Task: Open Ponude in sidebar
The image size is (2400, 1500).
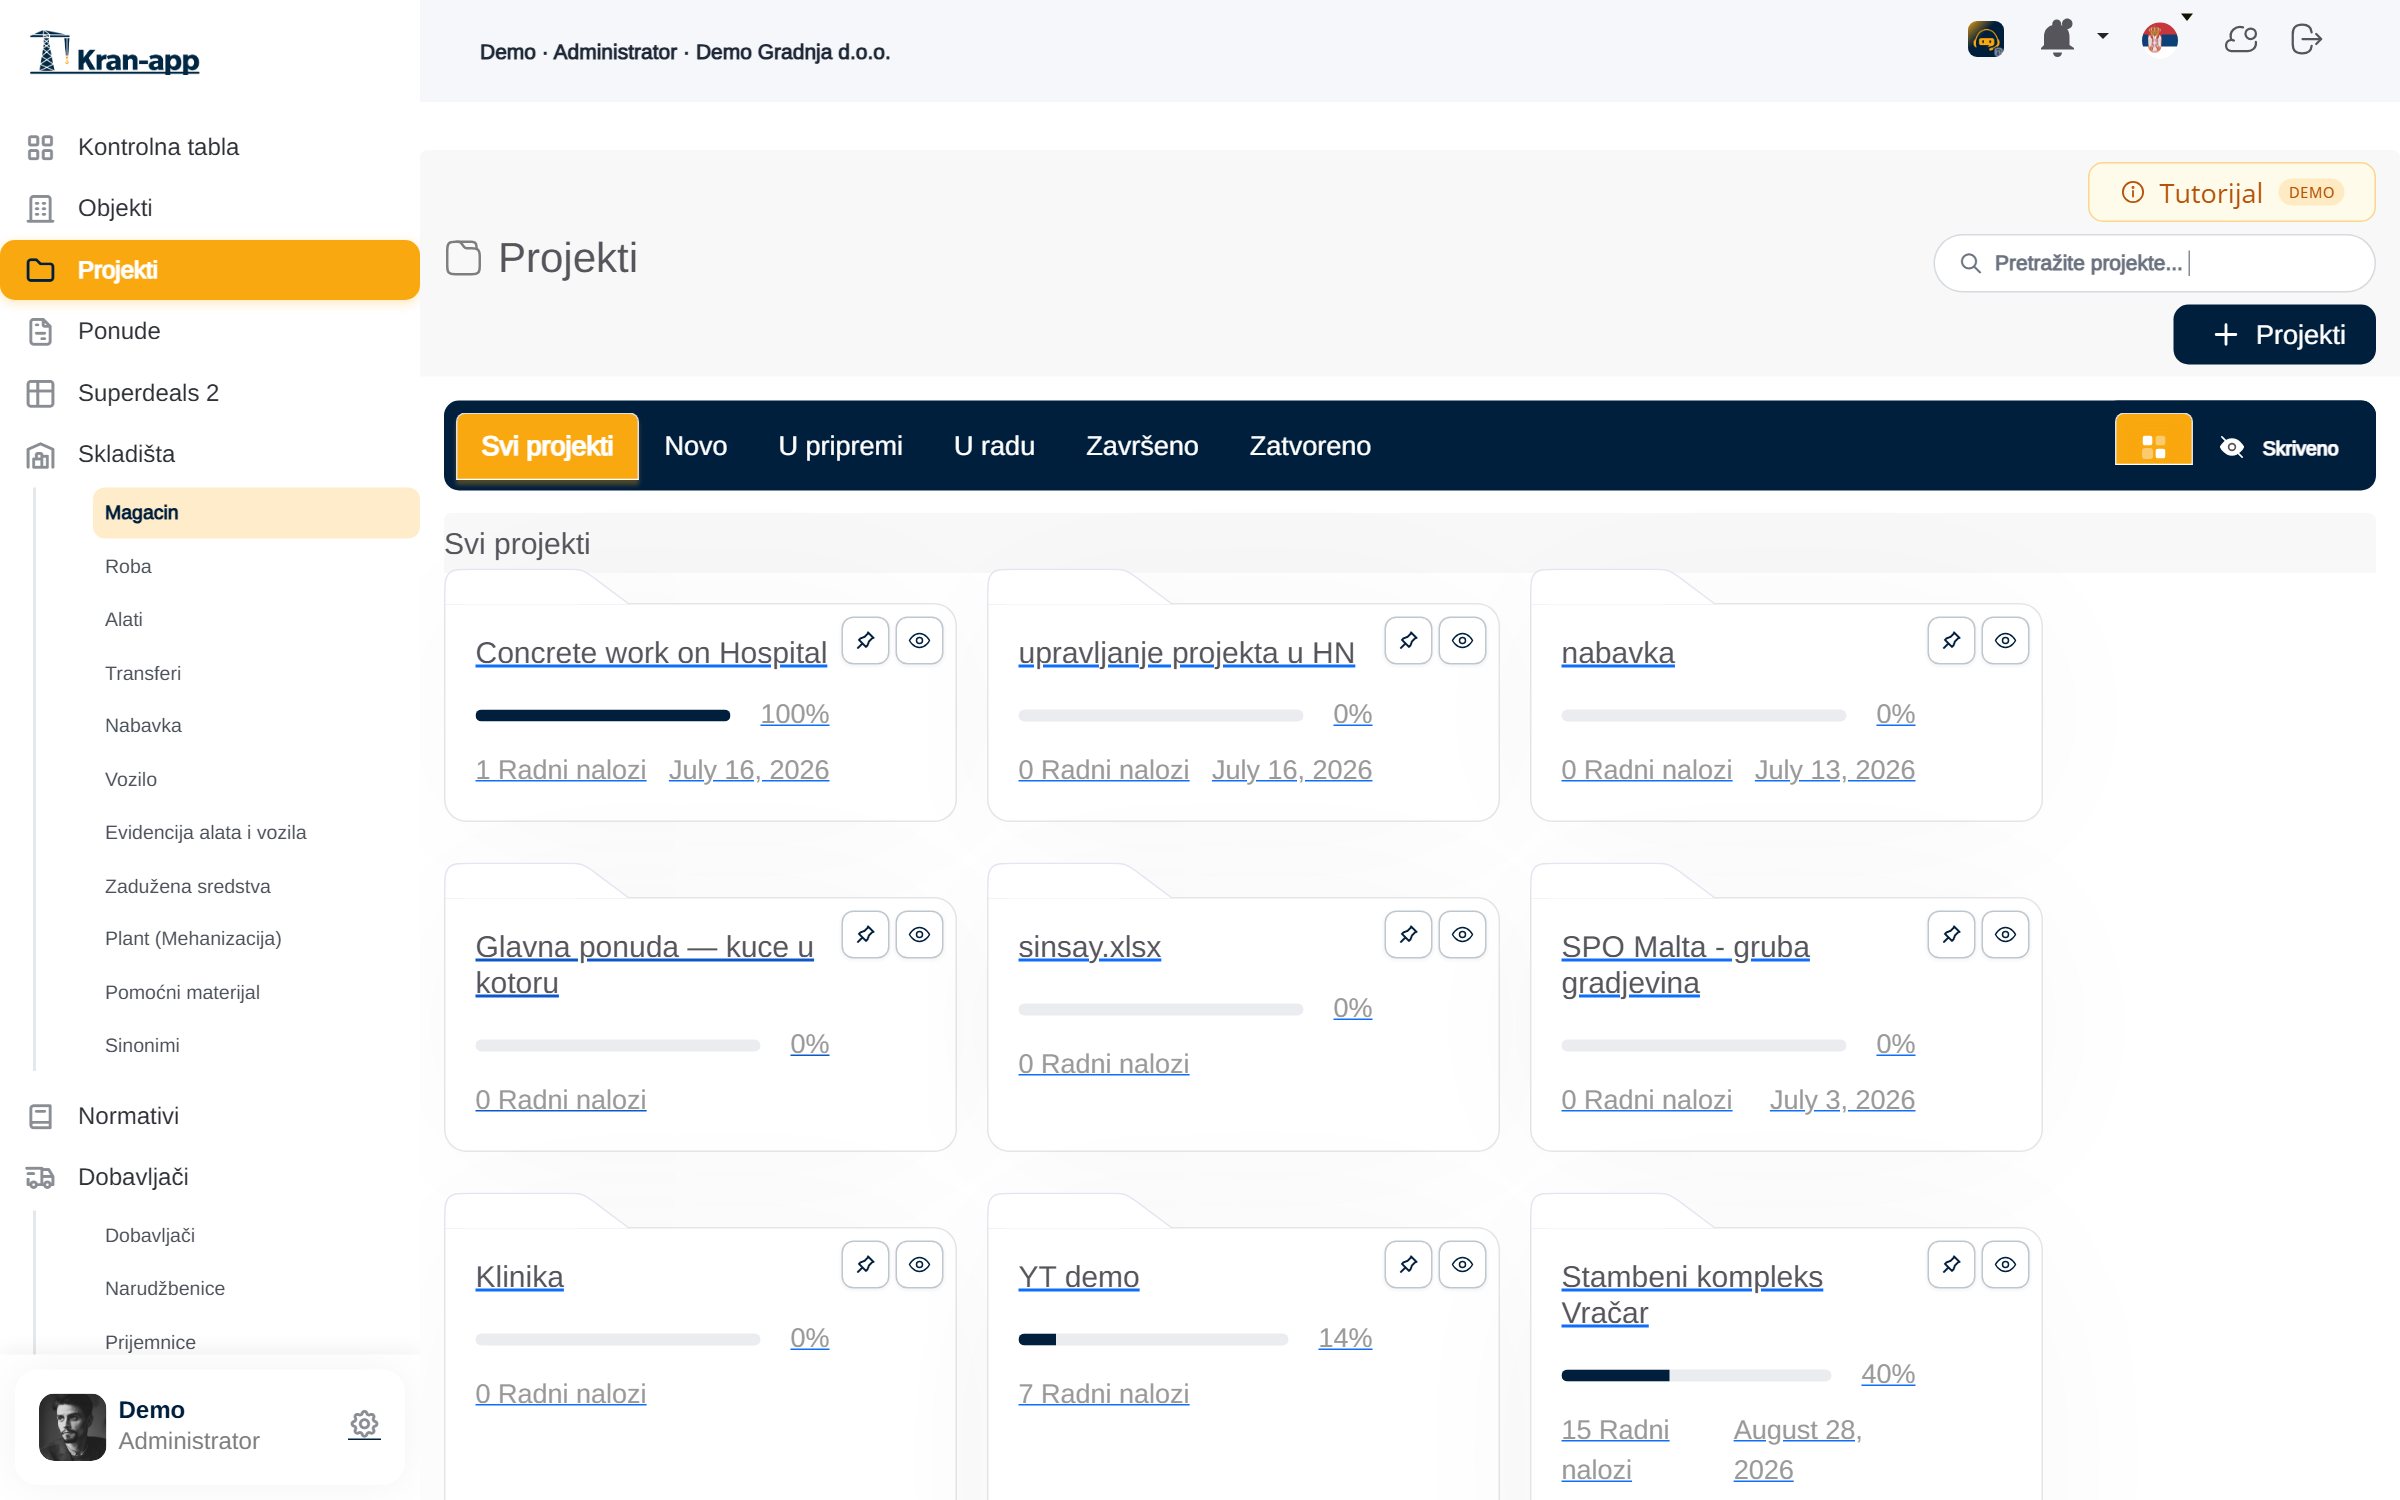Action: (210, 331)
